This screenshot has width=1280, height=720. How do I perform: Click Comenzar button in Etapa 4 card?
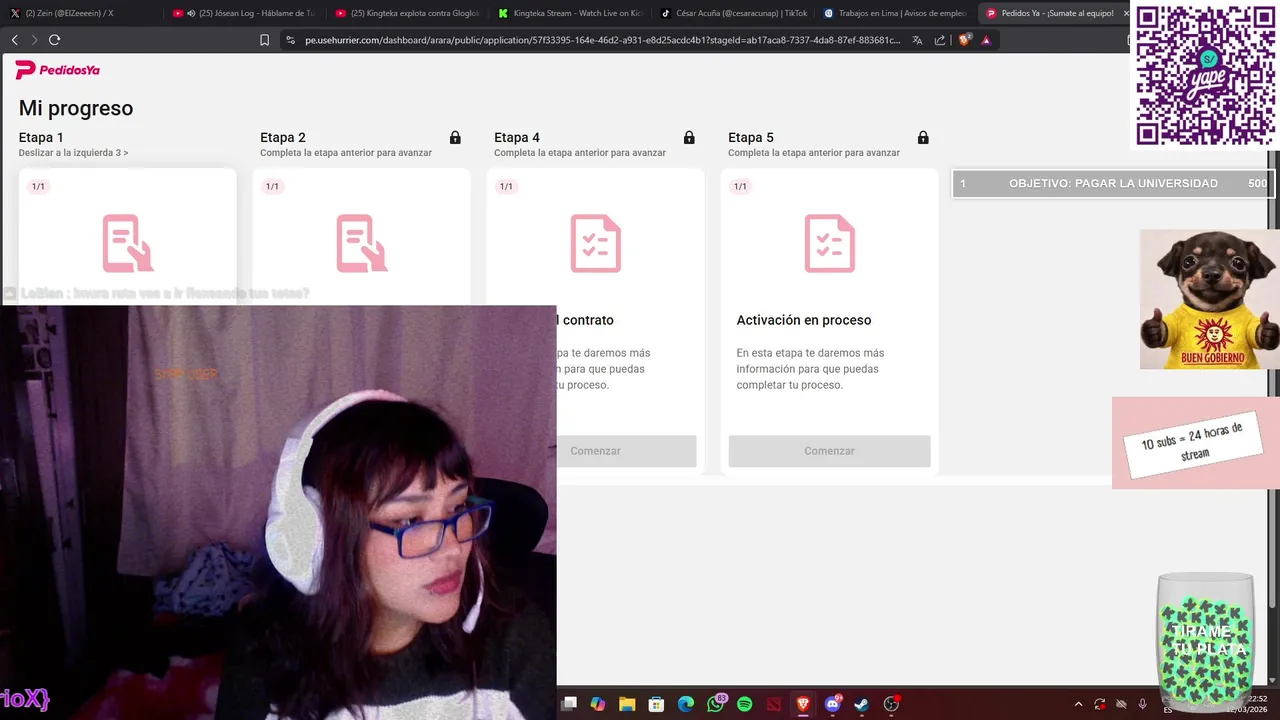point(596,451)
